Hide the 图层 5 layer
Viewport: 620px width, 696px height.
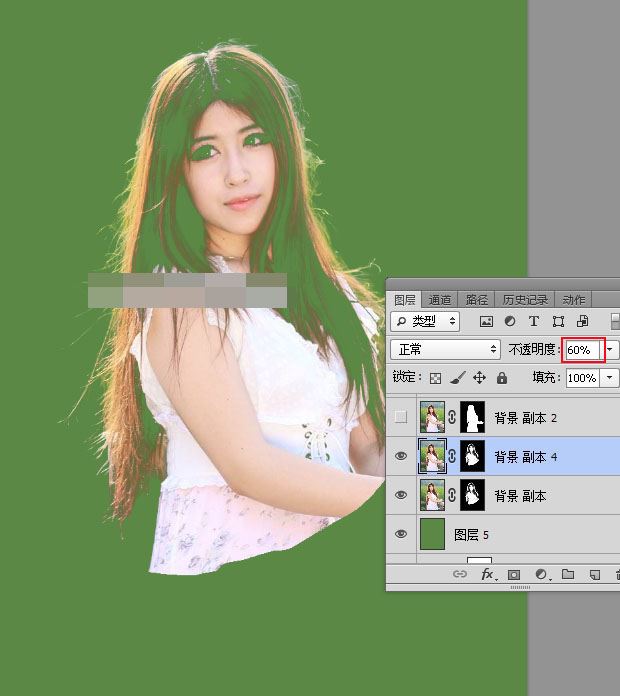401,534
